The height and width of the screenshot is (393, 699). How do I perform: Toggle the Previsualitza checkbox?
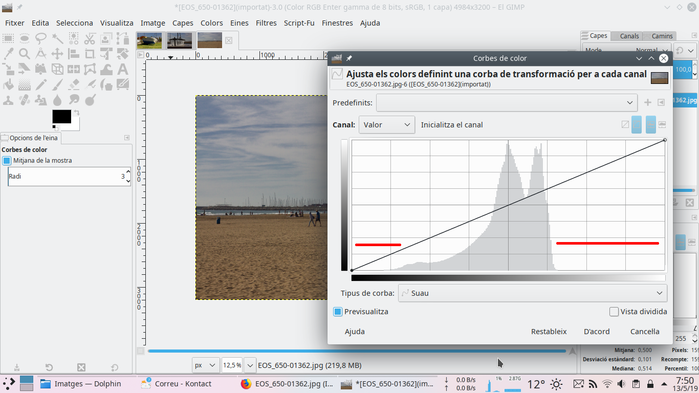click(x=337, y=311)
